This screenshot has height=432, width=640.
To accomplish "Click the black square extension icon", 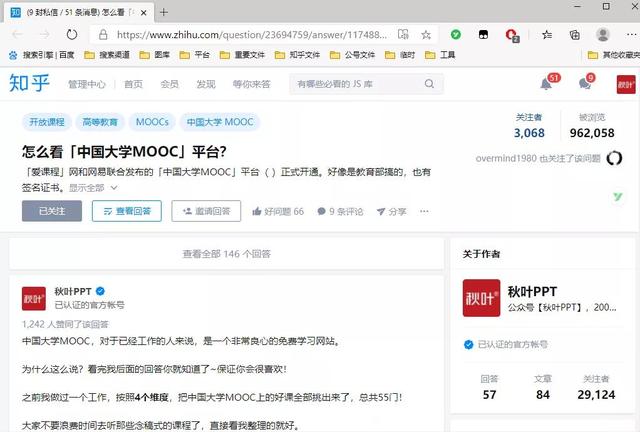I will click(x=483, y=35).
